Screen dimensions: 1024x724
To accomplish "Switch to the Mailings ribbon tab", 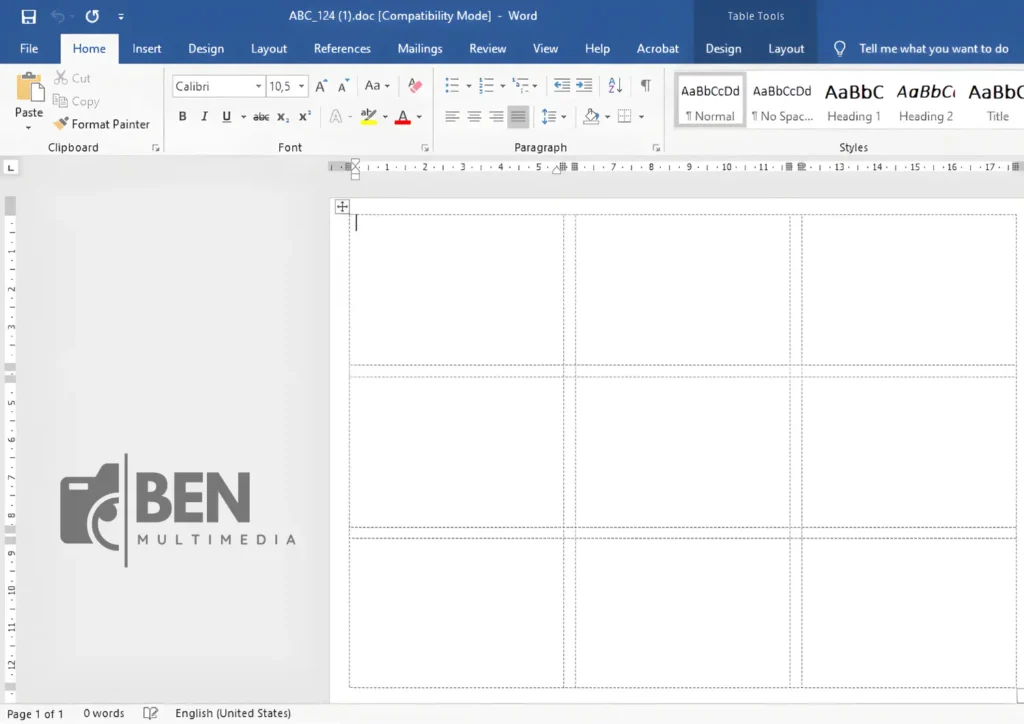I will (419, 48).
